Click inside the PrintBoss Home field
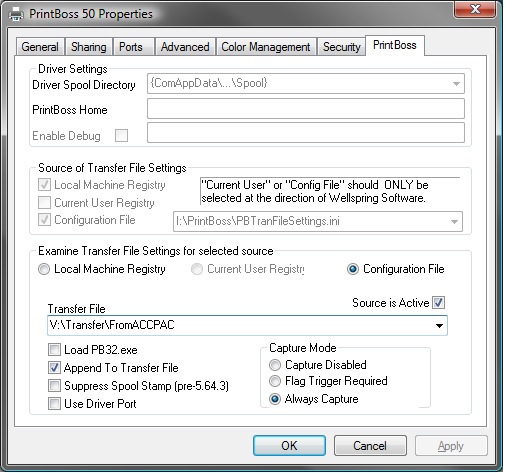Image resolution: width=505 pixels, height=473 pixels. pos(306,108)
